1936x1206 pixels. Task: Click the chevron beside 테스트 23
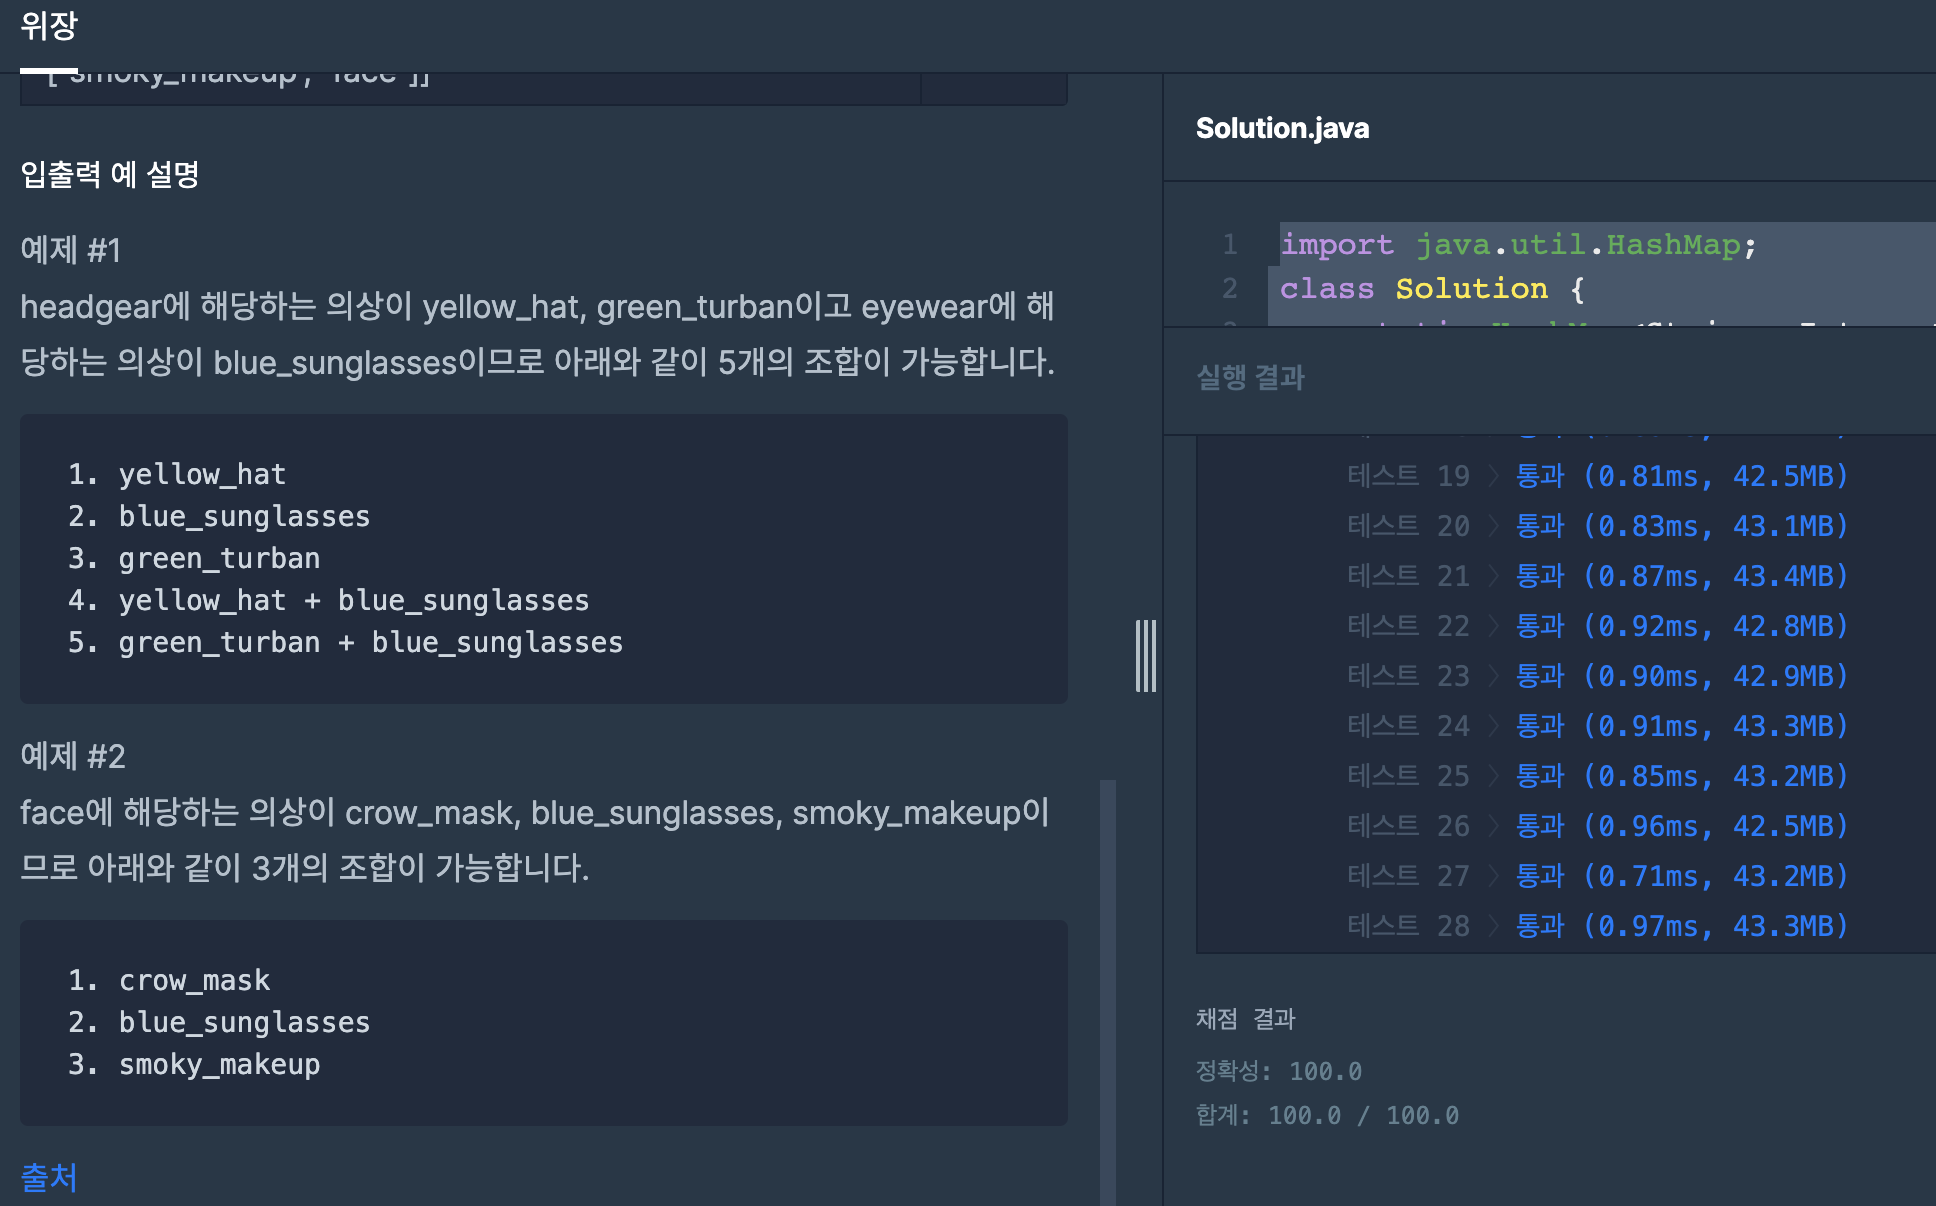(x=1493, y=676)
